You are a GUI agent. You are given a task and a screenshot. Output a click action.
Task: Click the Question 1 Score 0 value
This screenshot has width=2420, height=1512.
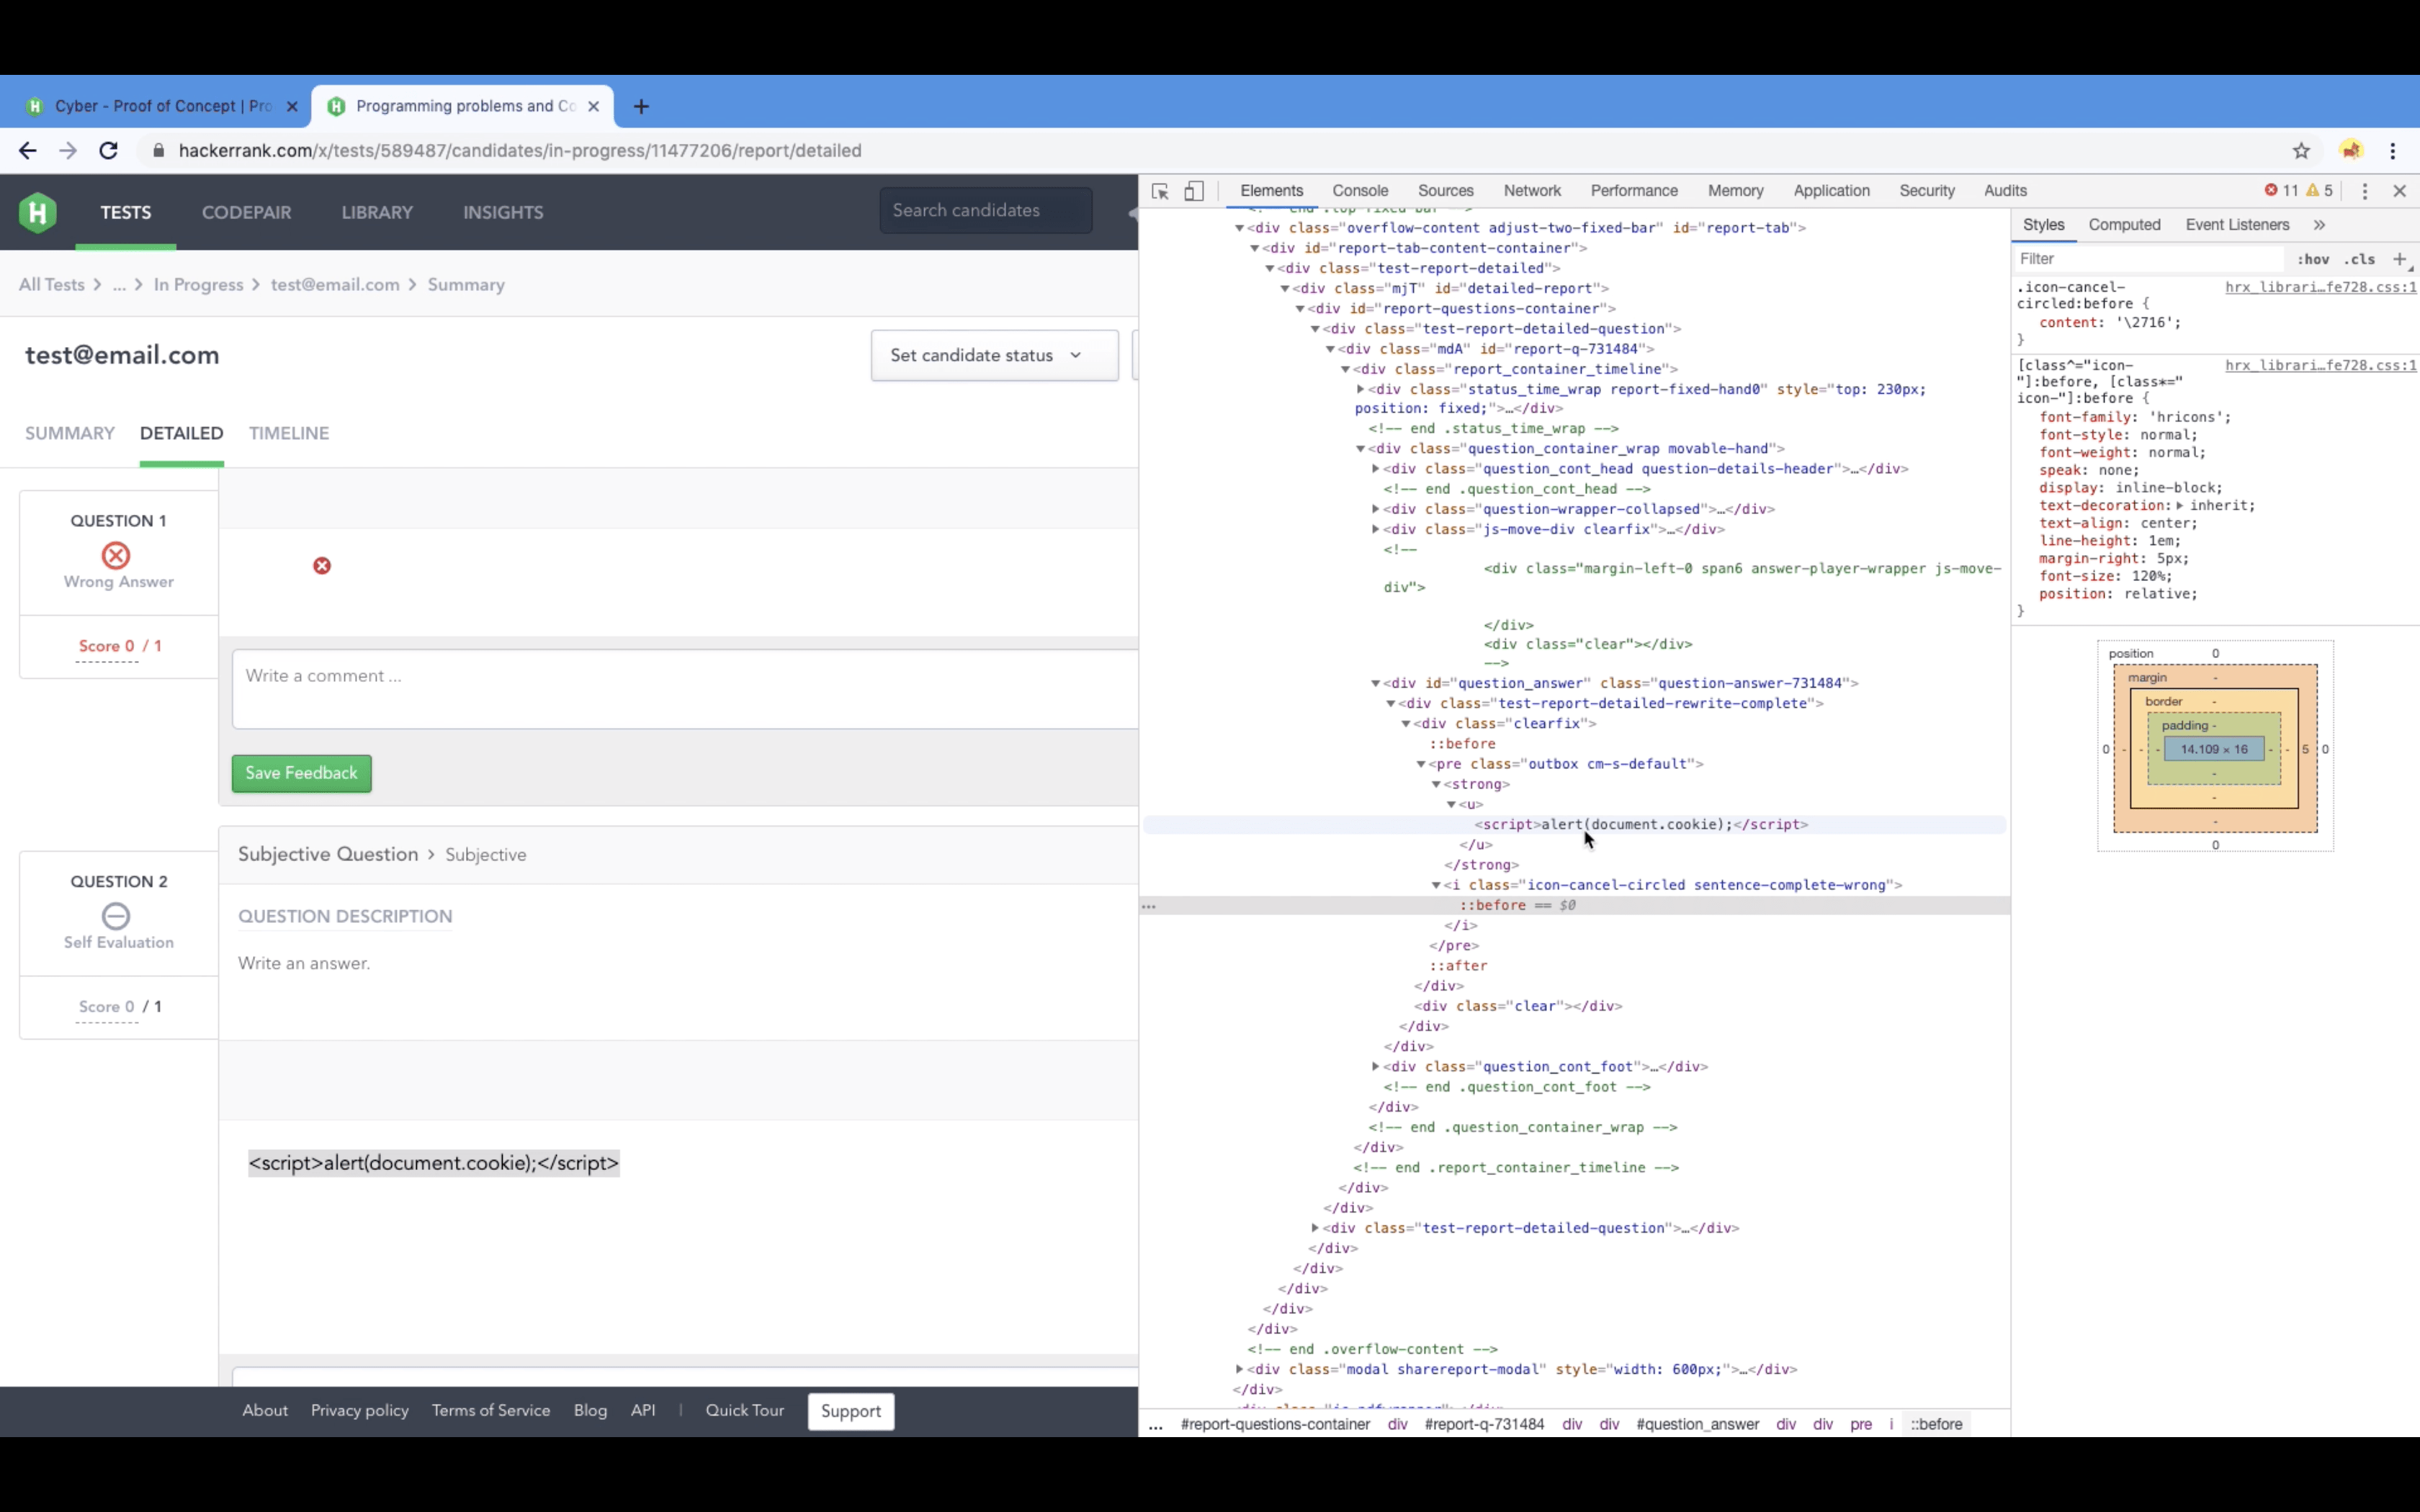106,646
